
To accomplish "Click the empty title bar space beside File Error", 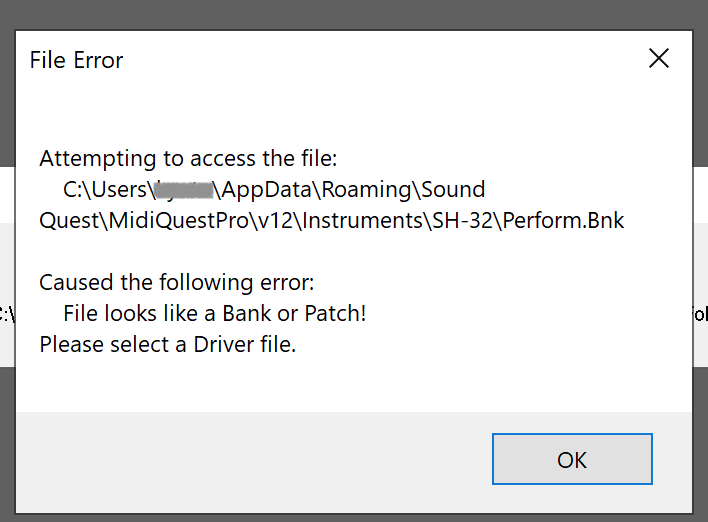I will point(380,60).
